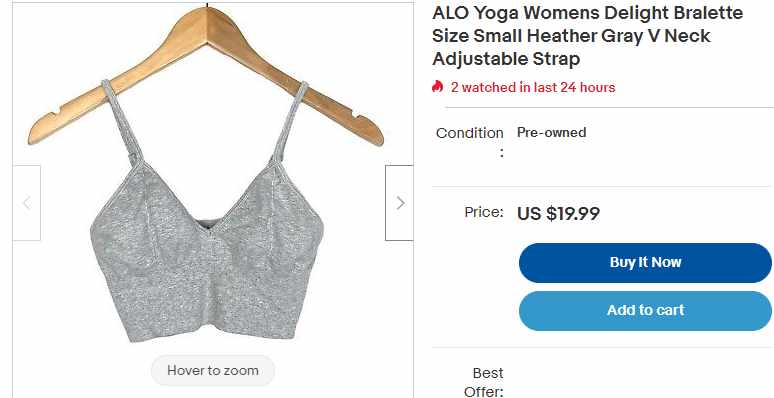Click the Buy It Now button

(x=645, y=263)
